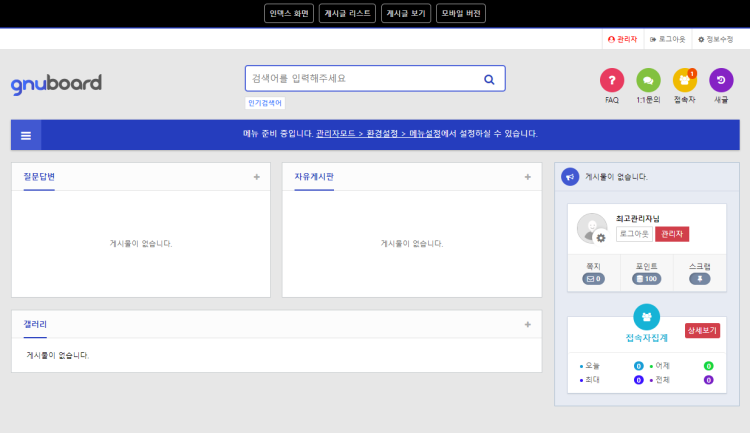Click the megaphone notice icon

tap(570, 176)
